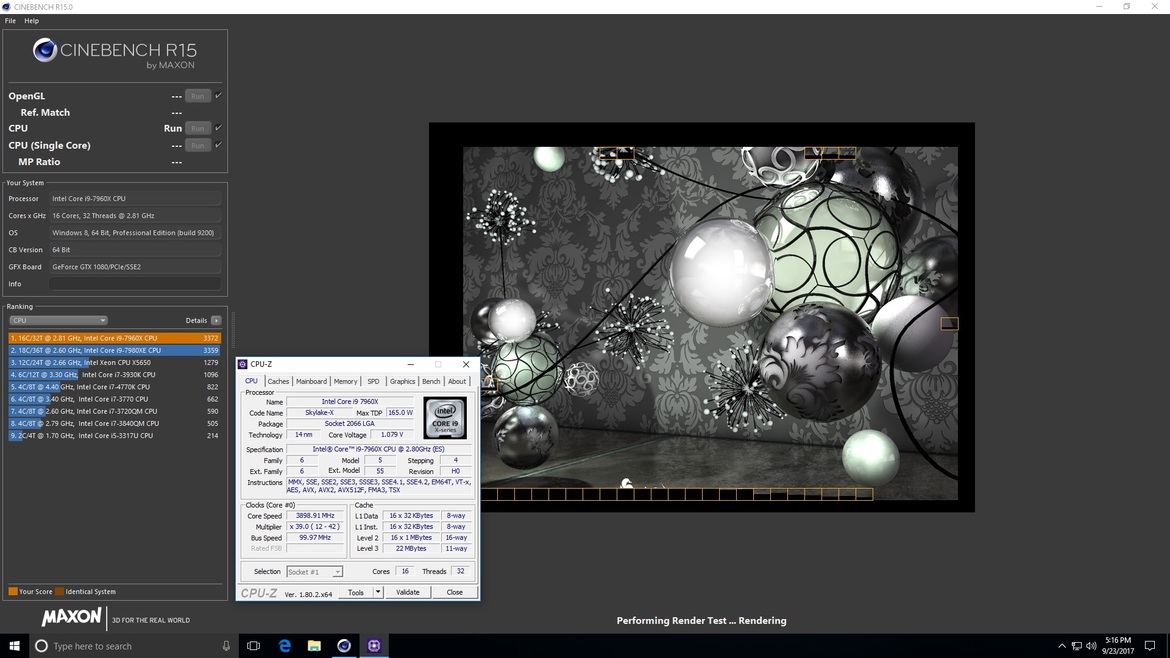Launch Microsoft Edge from taskbar

tap(284, 646)
